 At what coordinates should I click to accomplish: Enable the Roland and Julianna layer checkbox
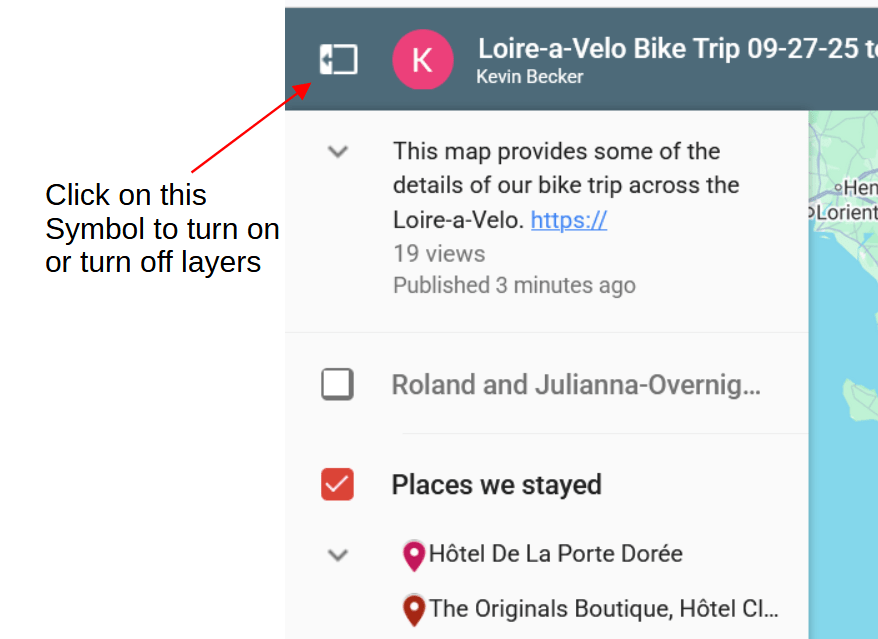pos(338,384)
